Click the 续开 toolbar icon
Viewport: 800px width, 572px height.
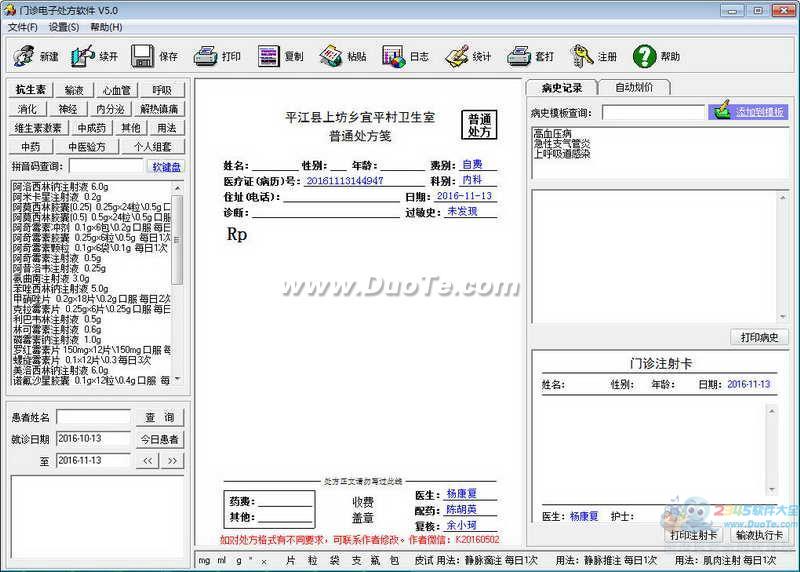pos(83,56)
